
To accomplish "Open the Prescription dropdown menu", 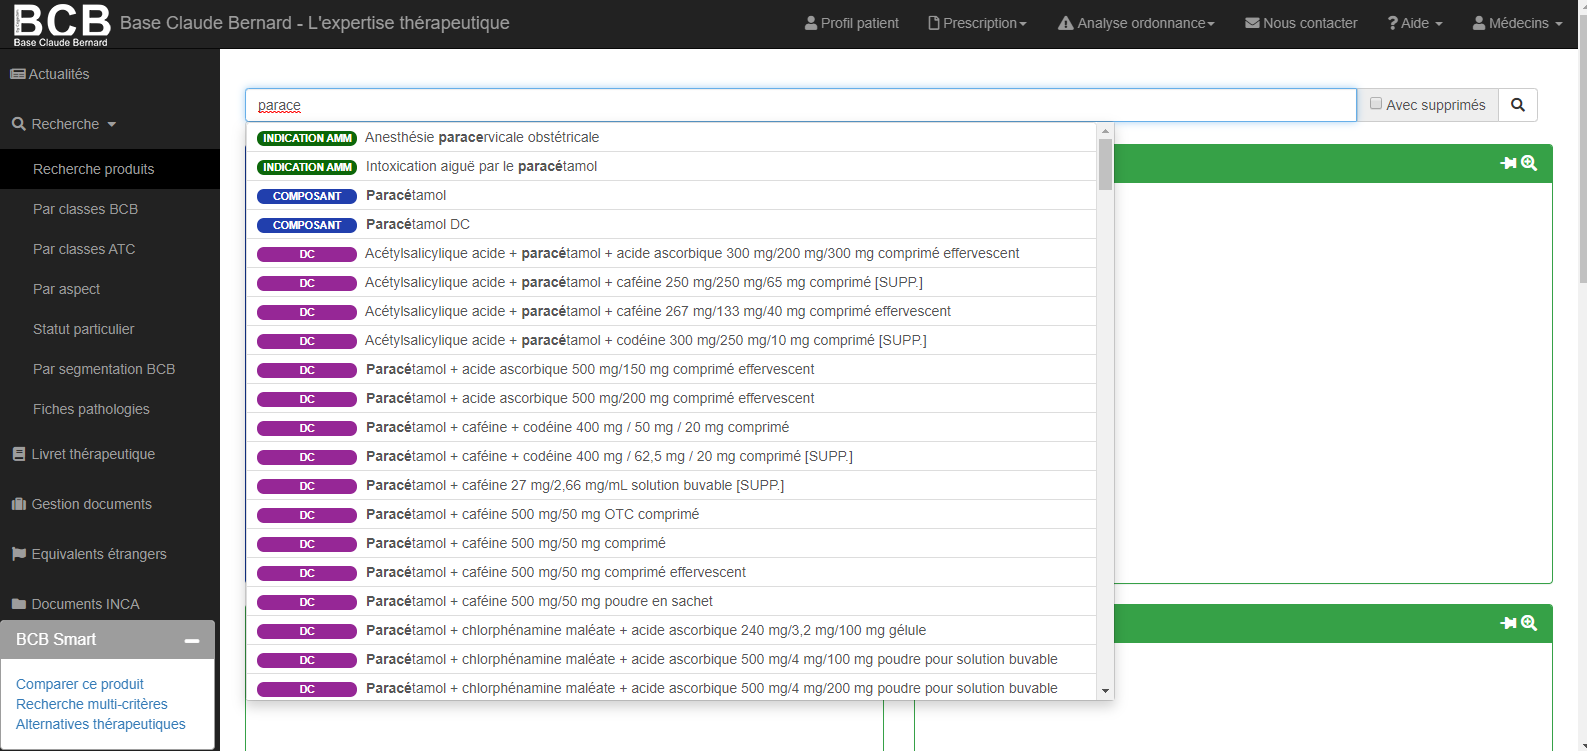I will point(977,23).
